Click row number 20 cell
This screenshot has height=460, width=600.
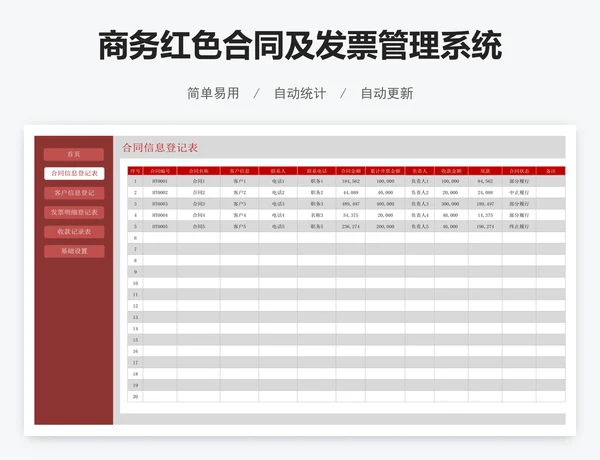pos(135,396)
